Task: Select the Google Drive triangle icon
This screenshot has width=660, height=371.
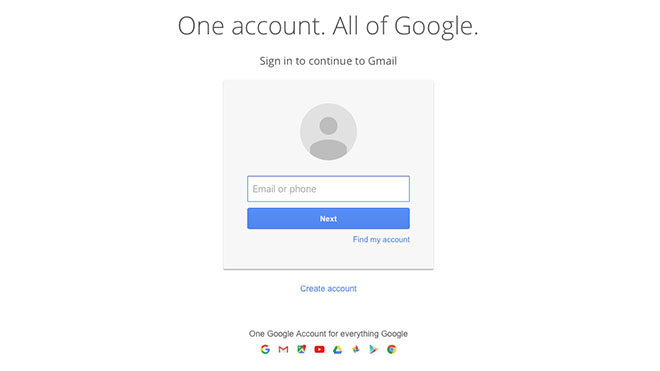Action: coord(338,349)
